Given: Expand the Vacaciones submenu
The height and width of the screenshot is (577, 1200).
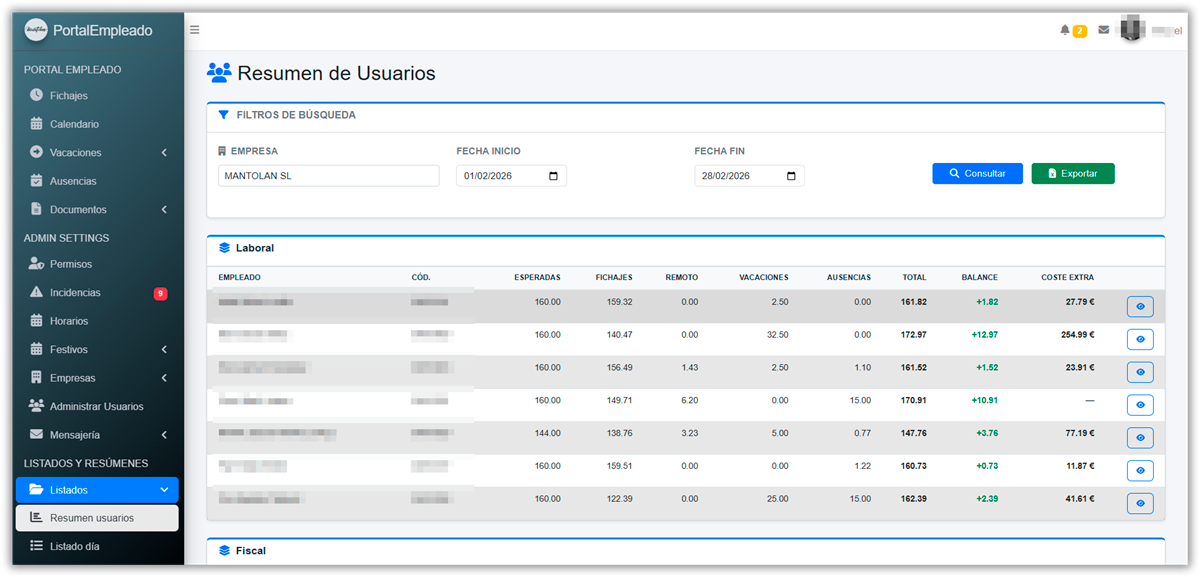Looking at the screenshot, I should click(x=163, y=153).
